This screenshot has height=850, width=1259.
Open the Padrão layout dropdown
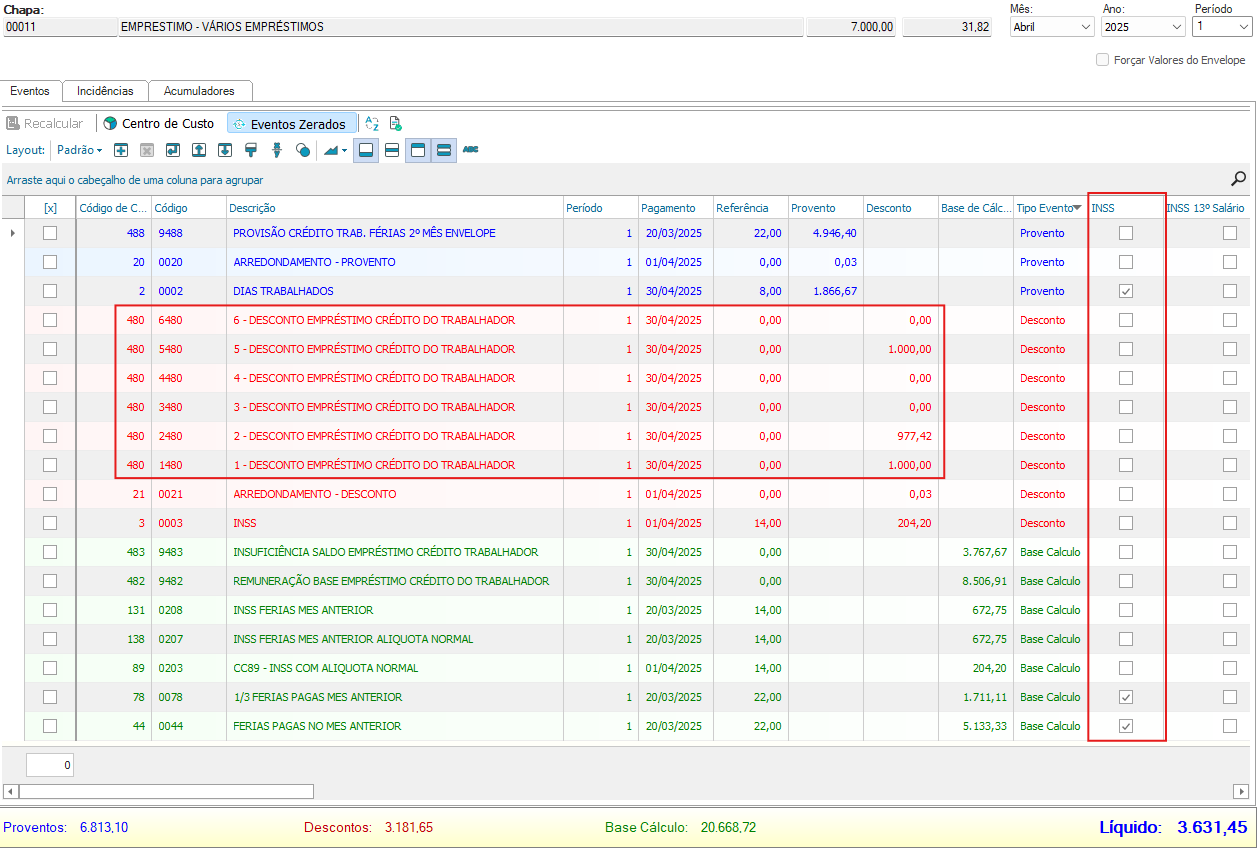[79, 150]
